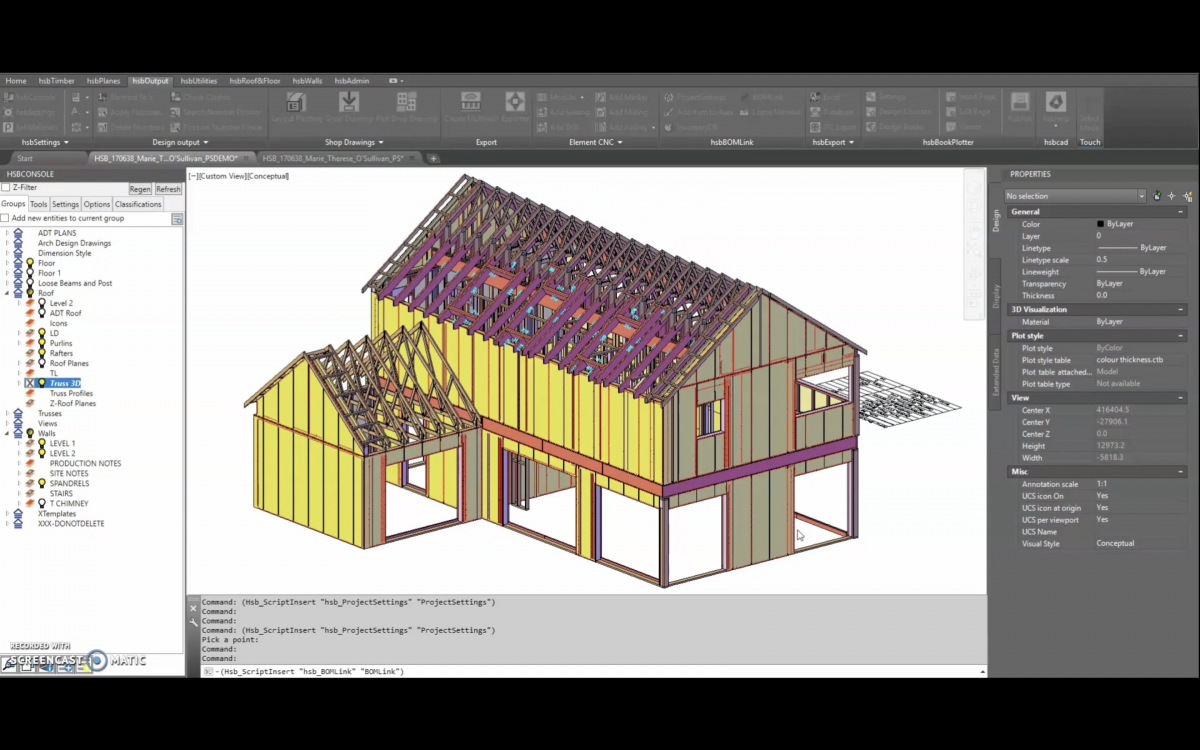The width and height of the screenshot is (1200, 750).
Task: Click the Refresh button
Action: 168,189
